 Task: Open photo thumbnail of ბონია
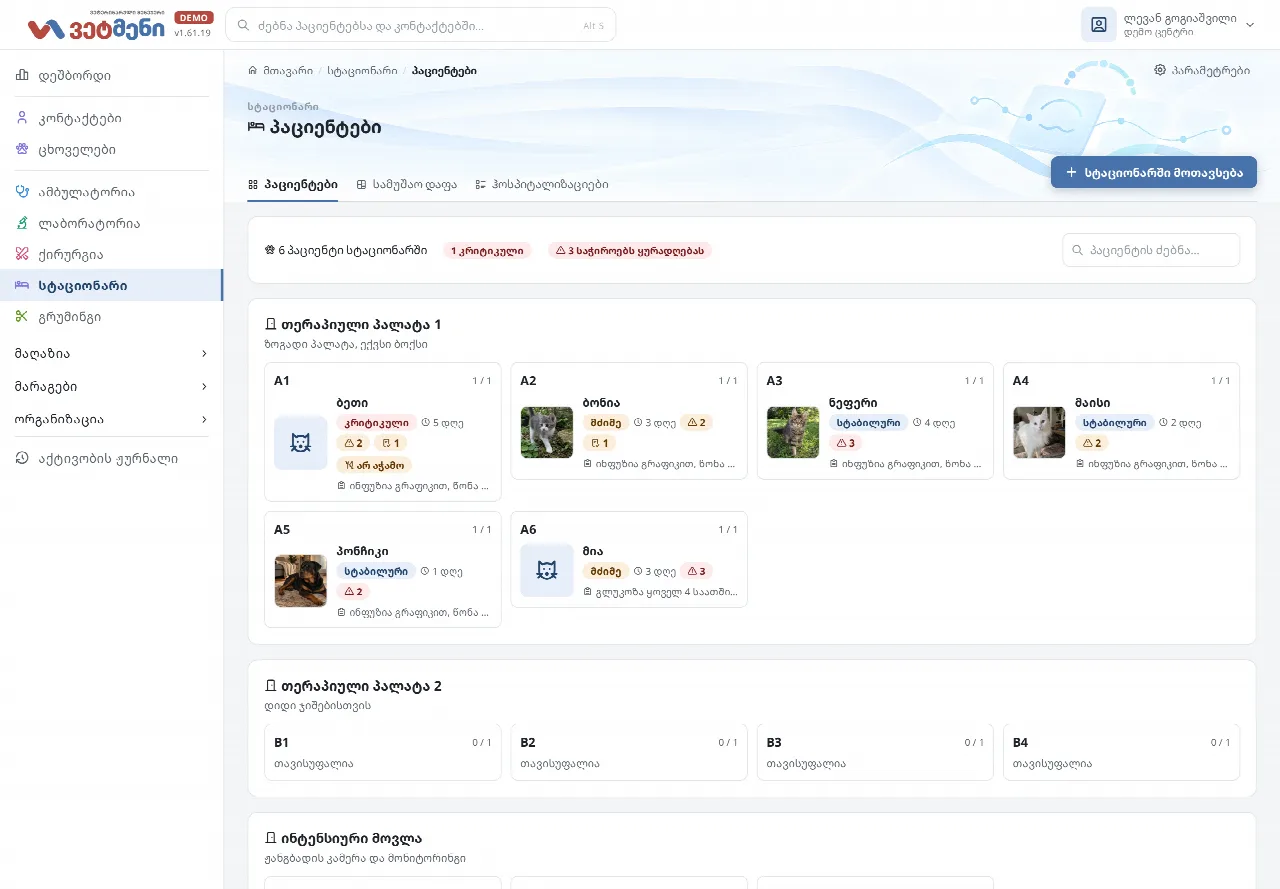(546, 432)
